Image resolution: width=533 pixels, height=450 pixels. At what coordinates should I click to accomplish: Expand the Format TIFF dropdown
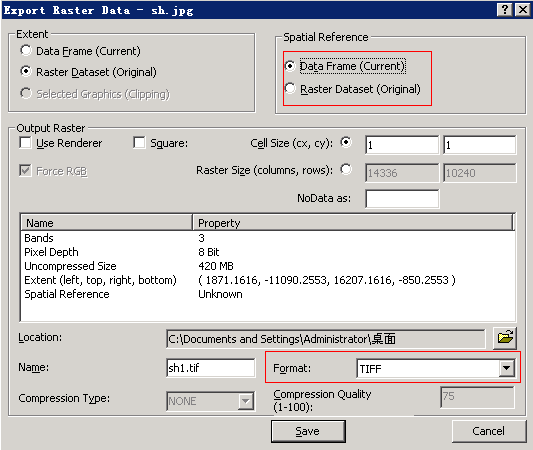pyautogui.click(x=506, y=368)
